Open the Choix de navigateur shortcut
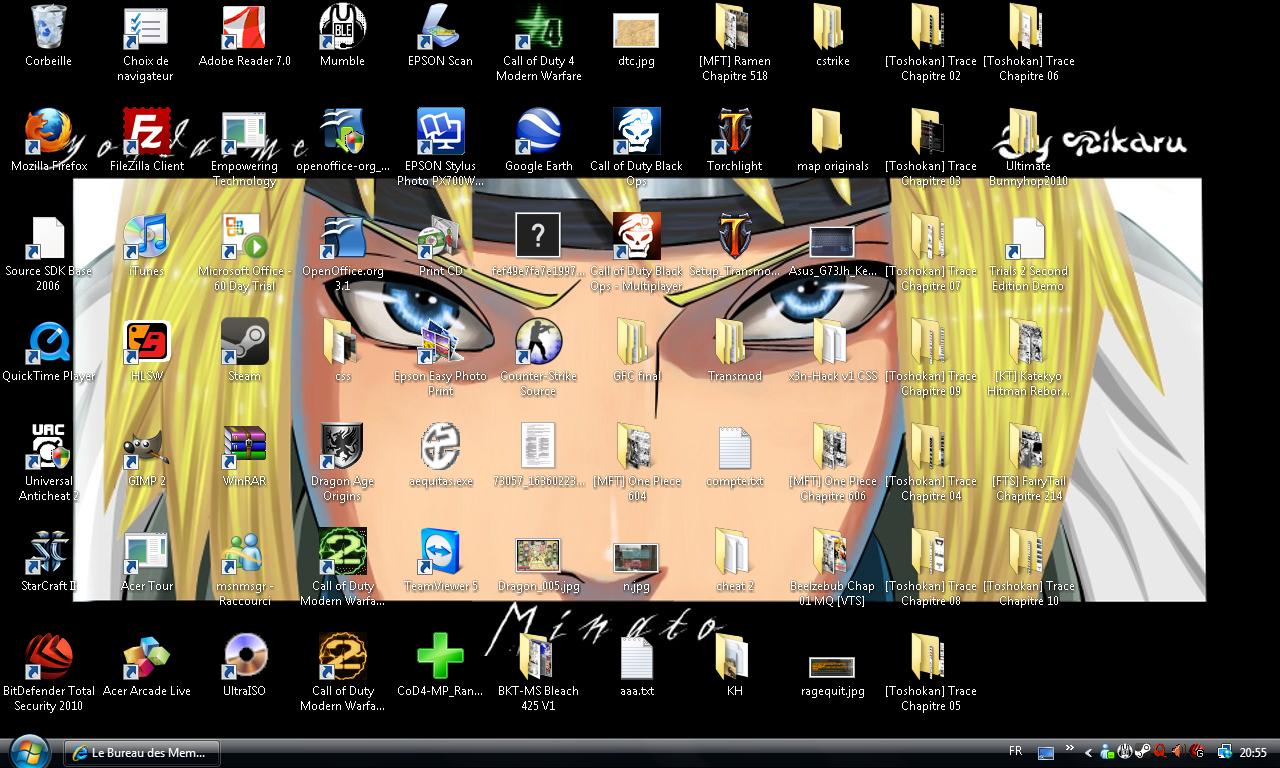The height and width of the screenshot is (768, 1280). pyautogui.click(x=146, y=27)
